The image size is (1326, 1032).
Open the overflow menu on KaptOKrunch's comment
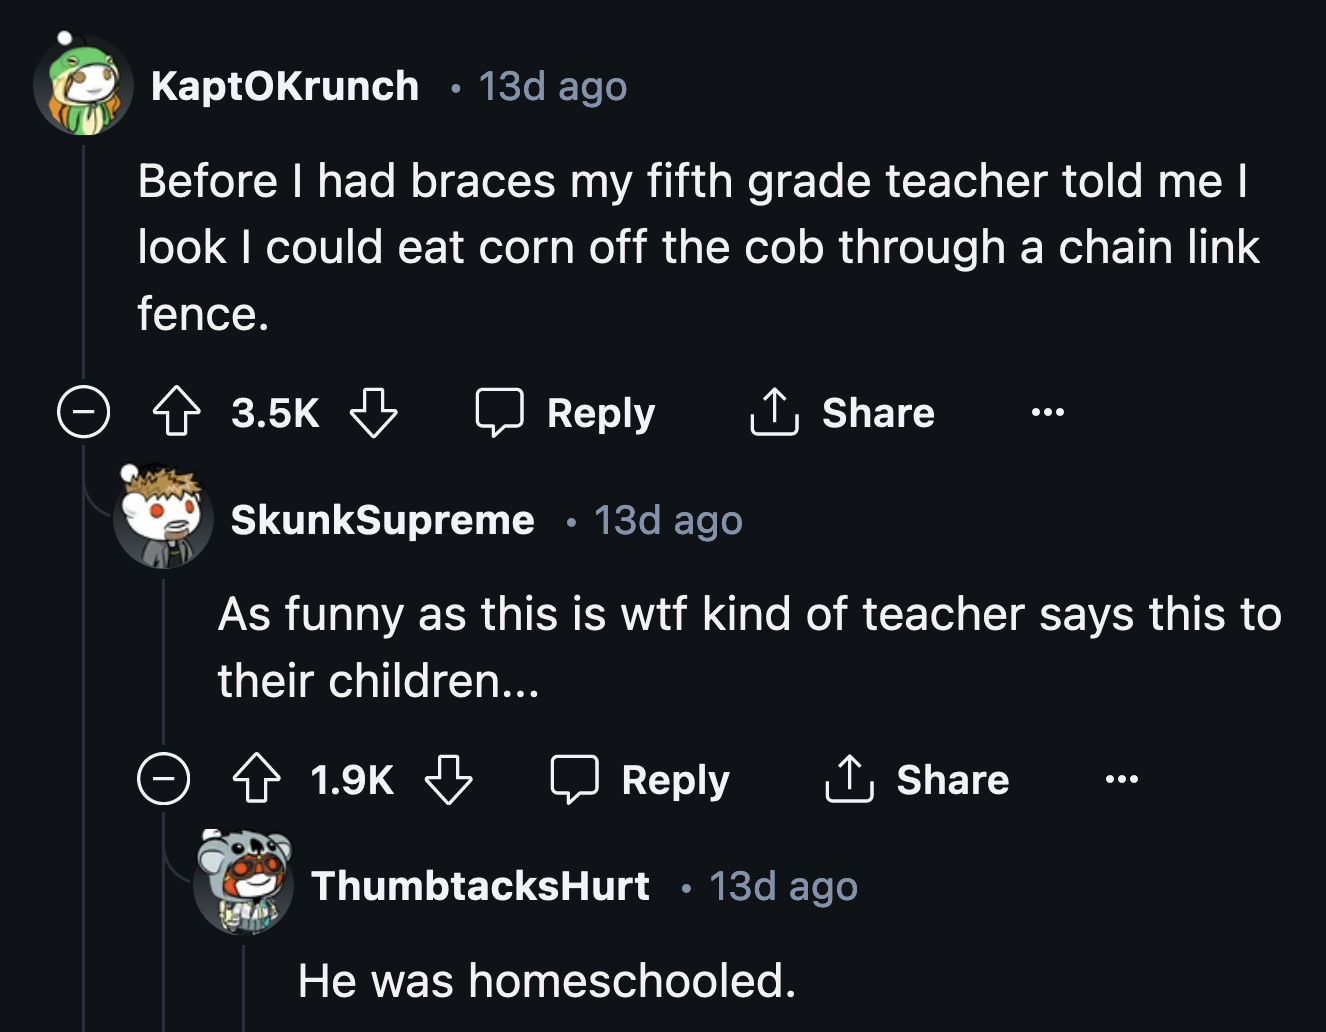point(1046,412)
